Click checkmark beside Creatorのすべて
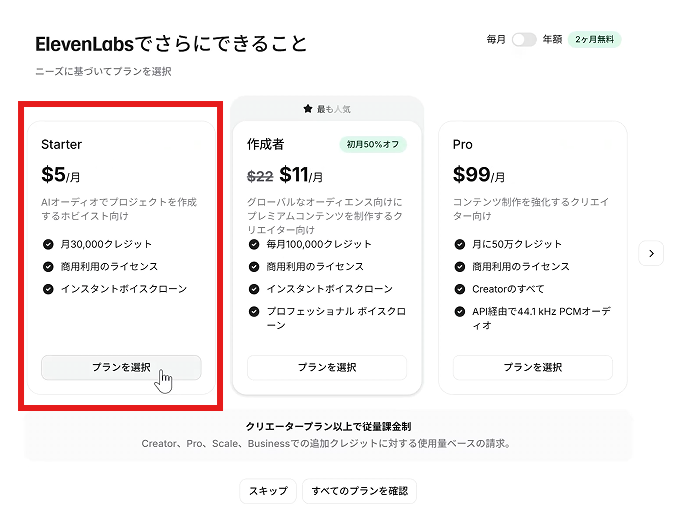The image size is (676, 508). coord(460,289)
